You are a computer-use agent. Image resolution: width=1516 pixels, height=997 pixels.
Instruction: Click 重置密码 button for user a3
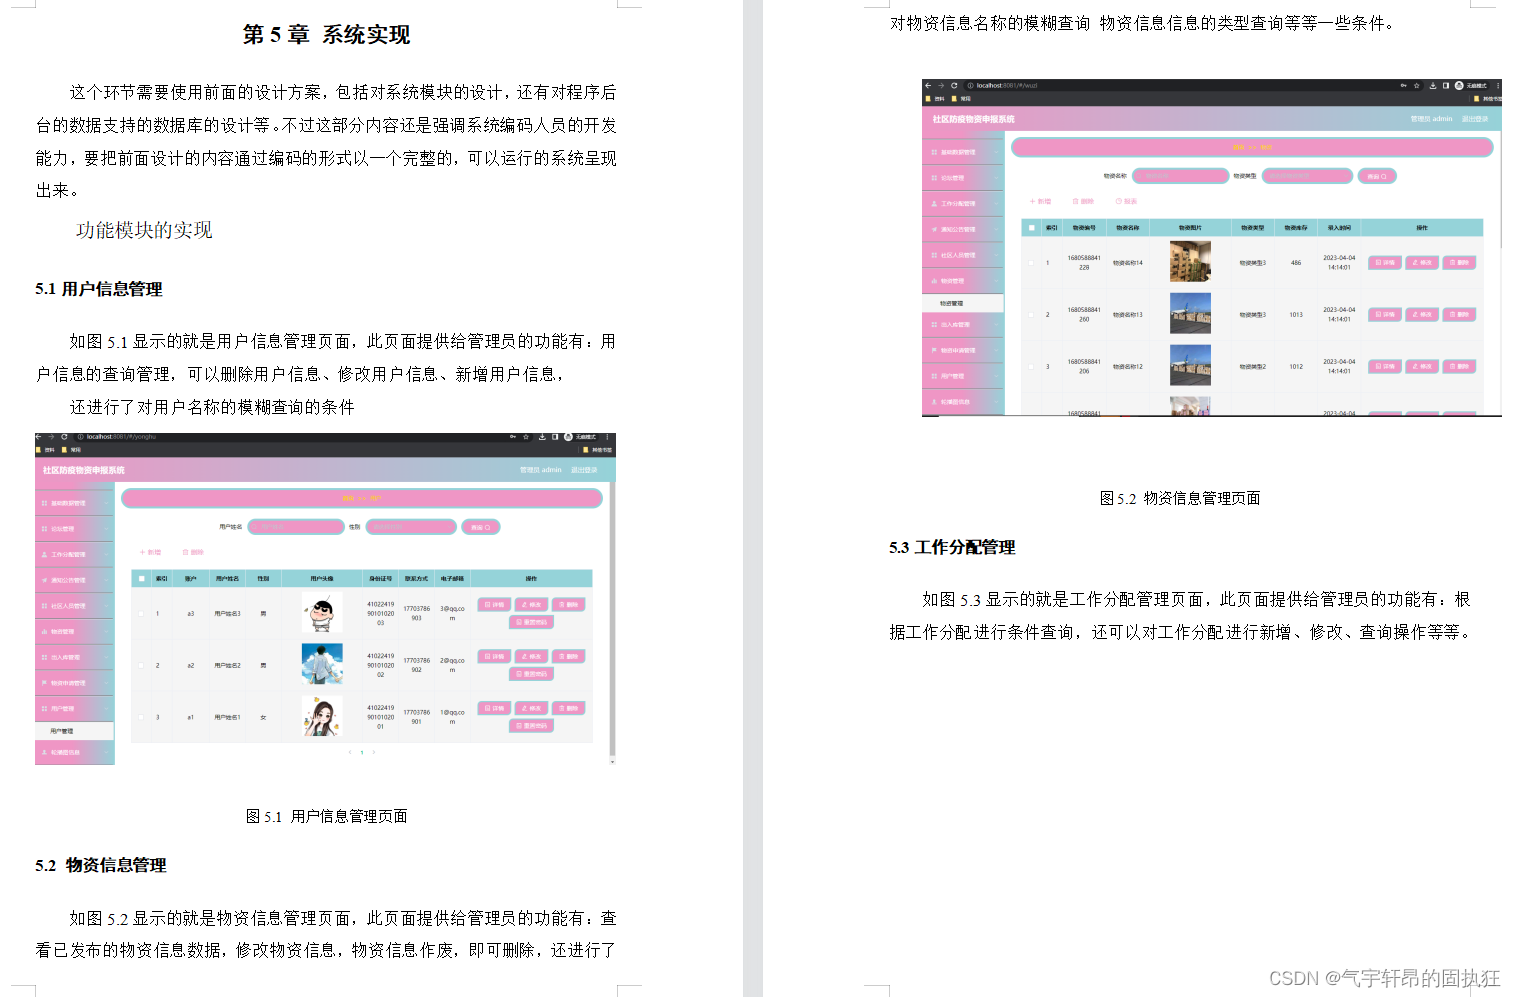click(531, 622)
